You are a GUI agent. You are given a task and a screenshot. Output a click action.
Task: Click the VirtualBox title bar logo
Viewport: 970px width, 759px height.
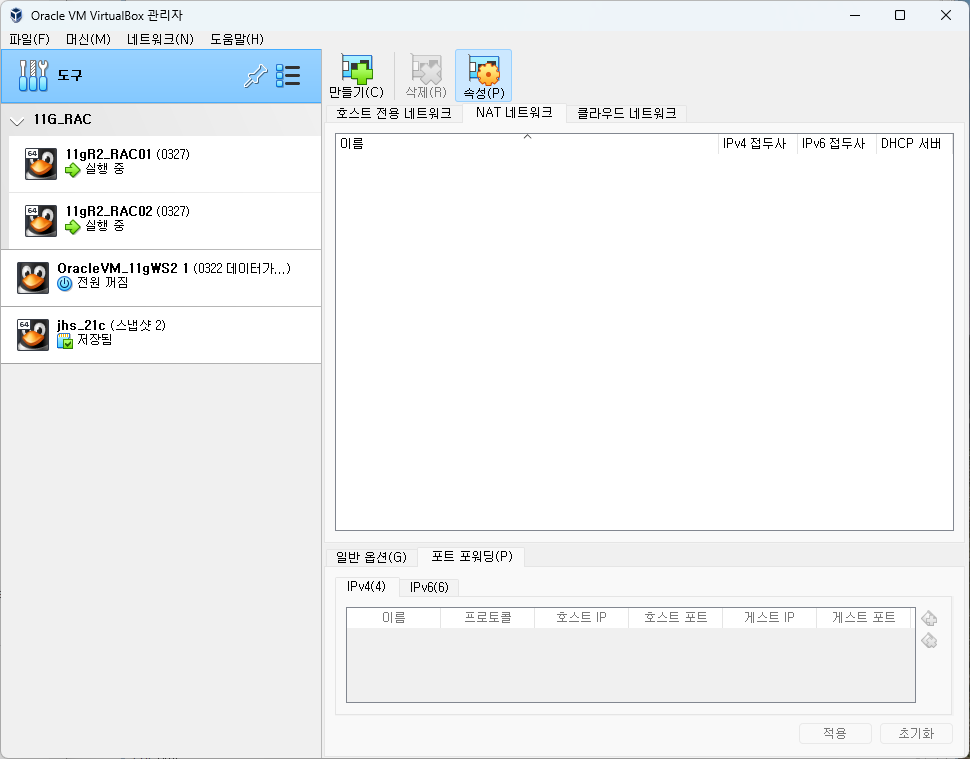(16, 15)
